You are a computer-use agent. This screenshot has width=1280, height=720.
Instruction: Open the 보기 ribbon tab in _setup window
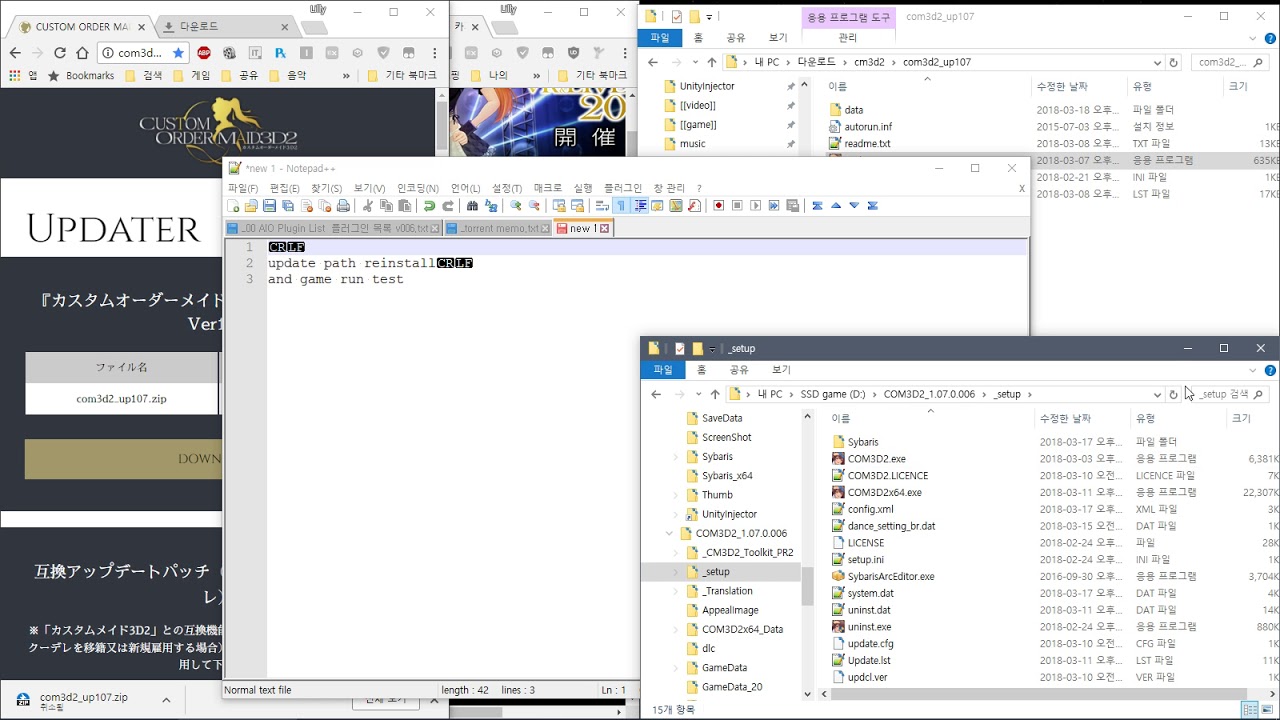[781, 370]
